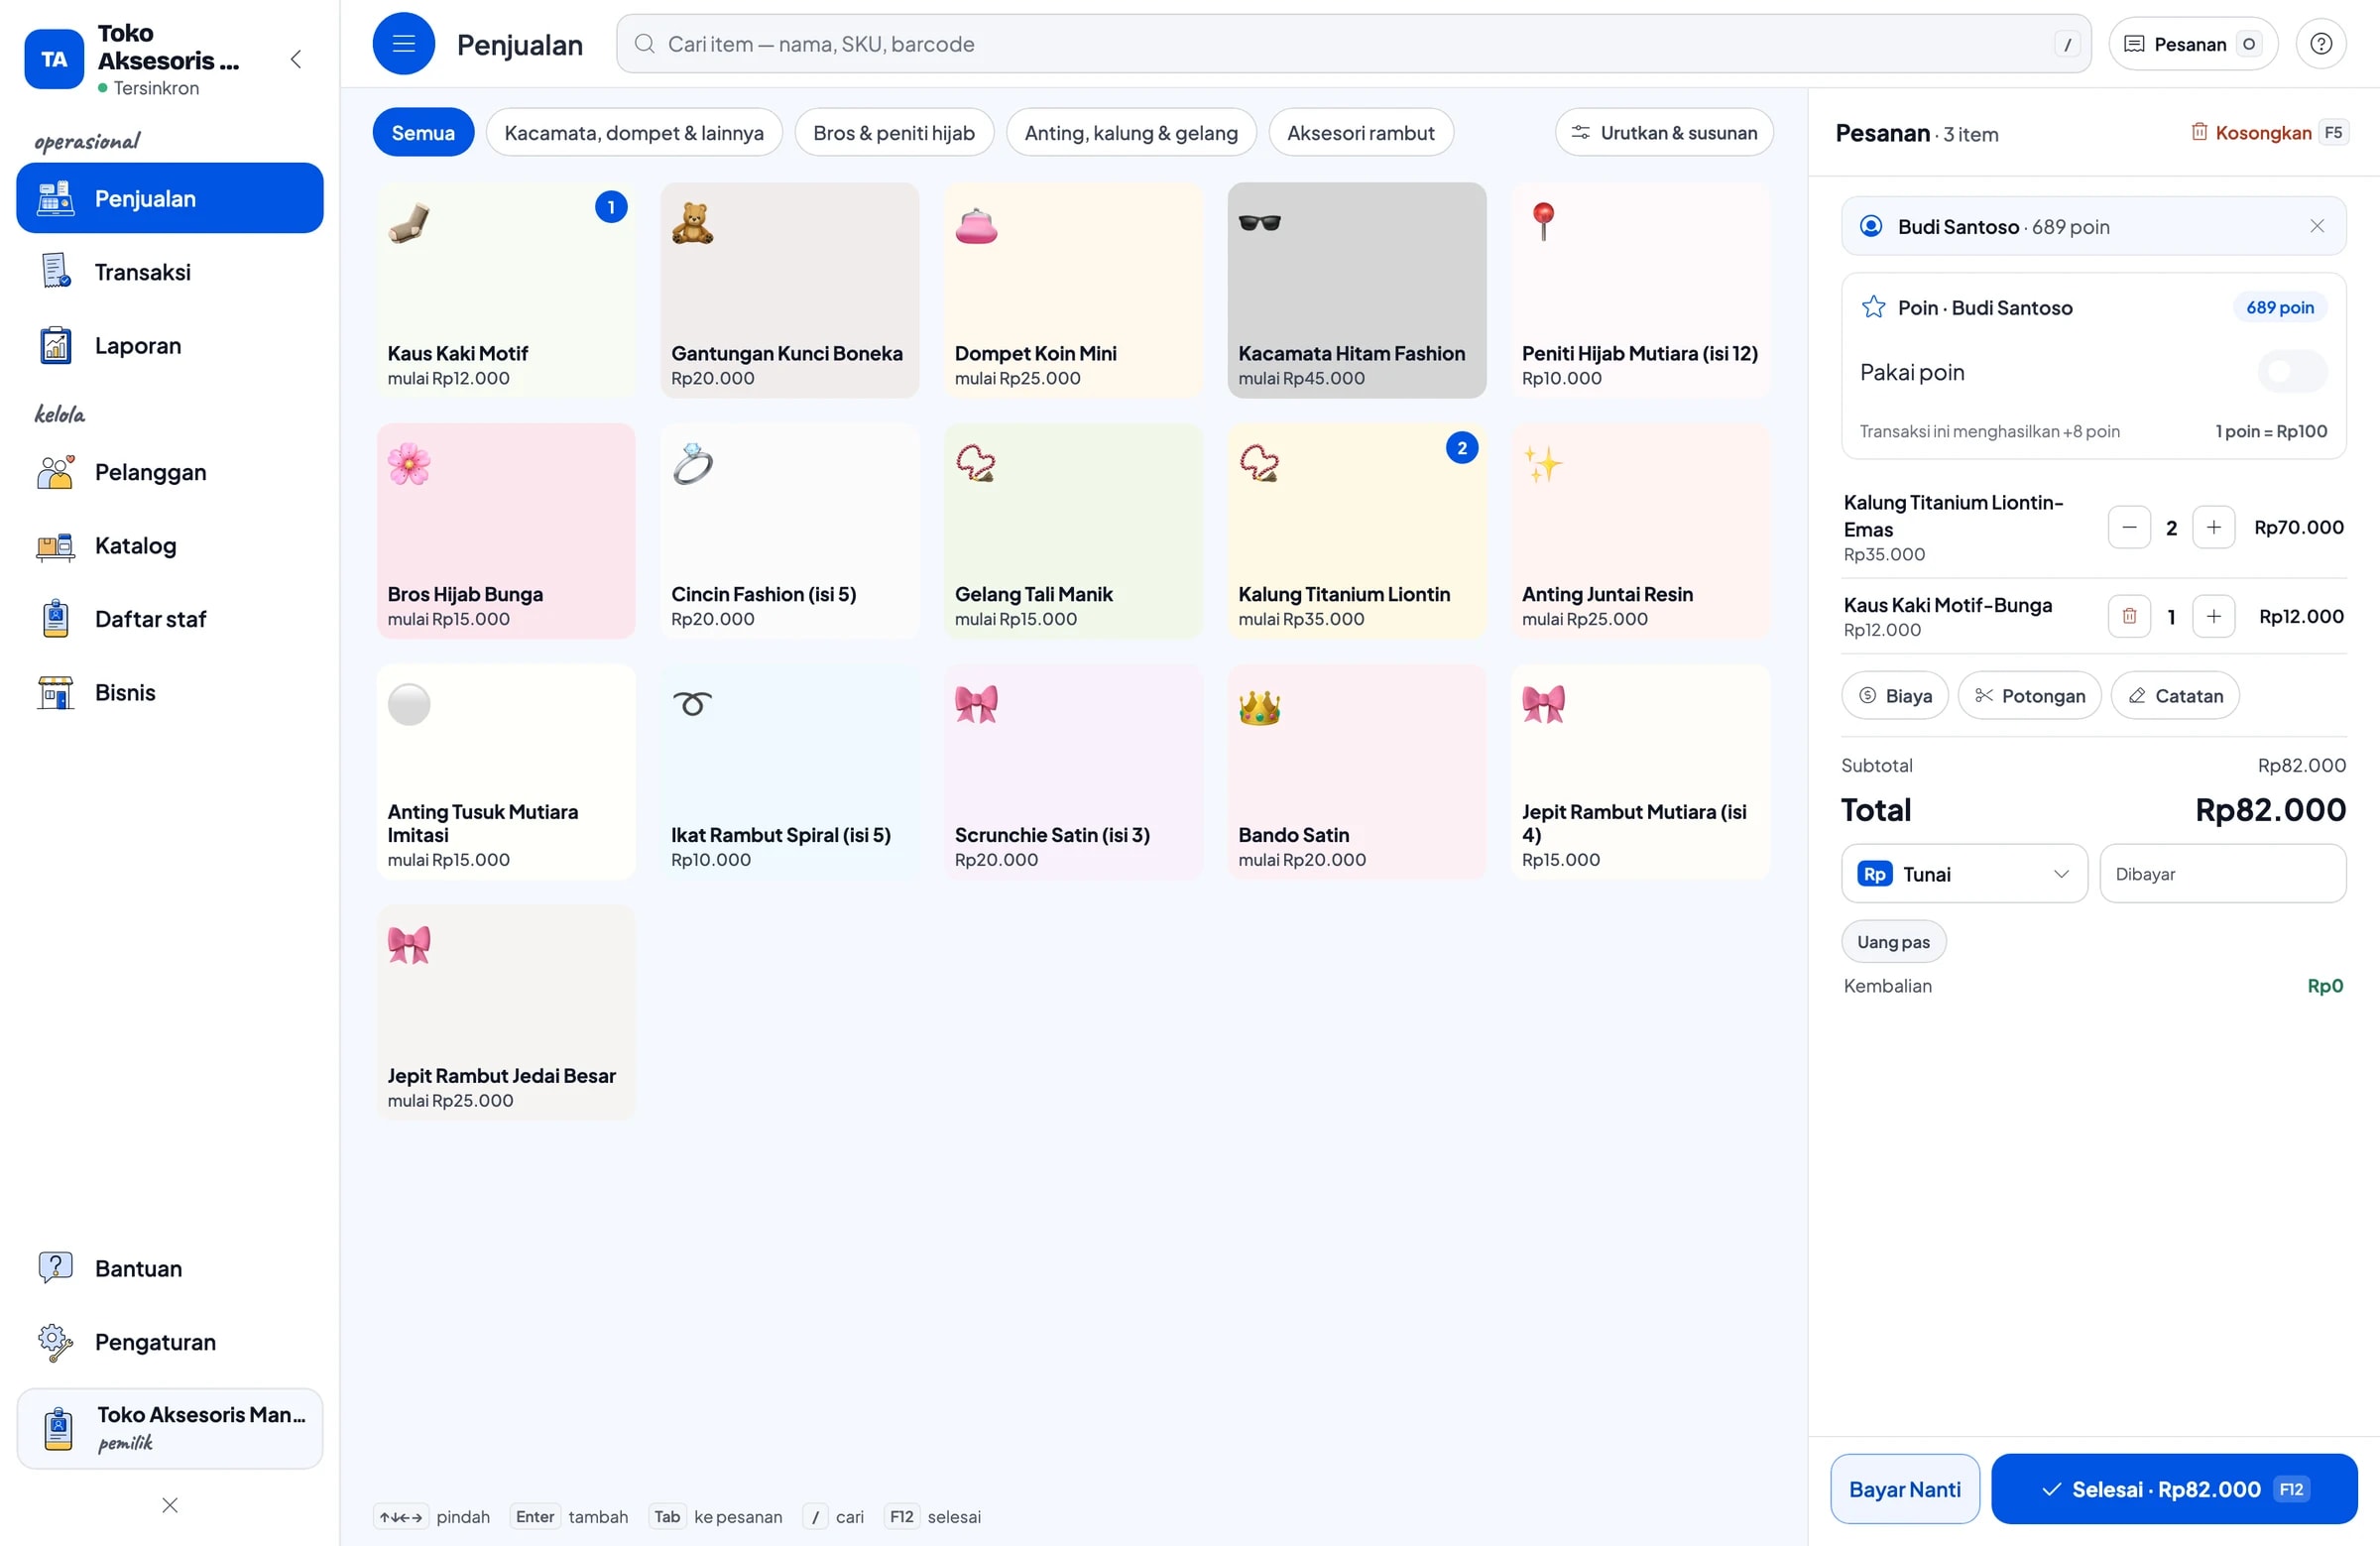Add Bando Satin product card
Viewport: 2380px width, 1546px height.
click(1356, 772)
